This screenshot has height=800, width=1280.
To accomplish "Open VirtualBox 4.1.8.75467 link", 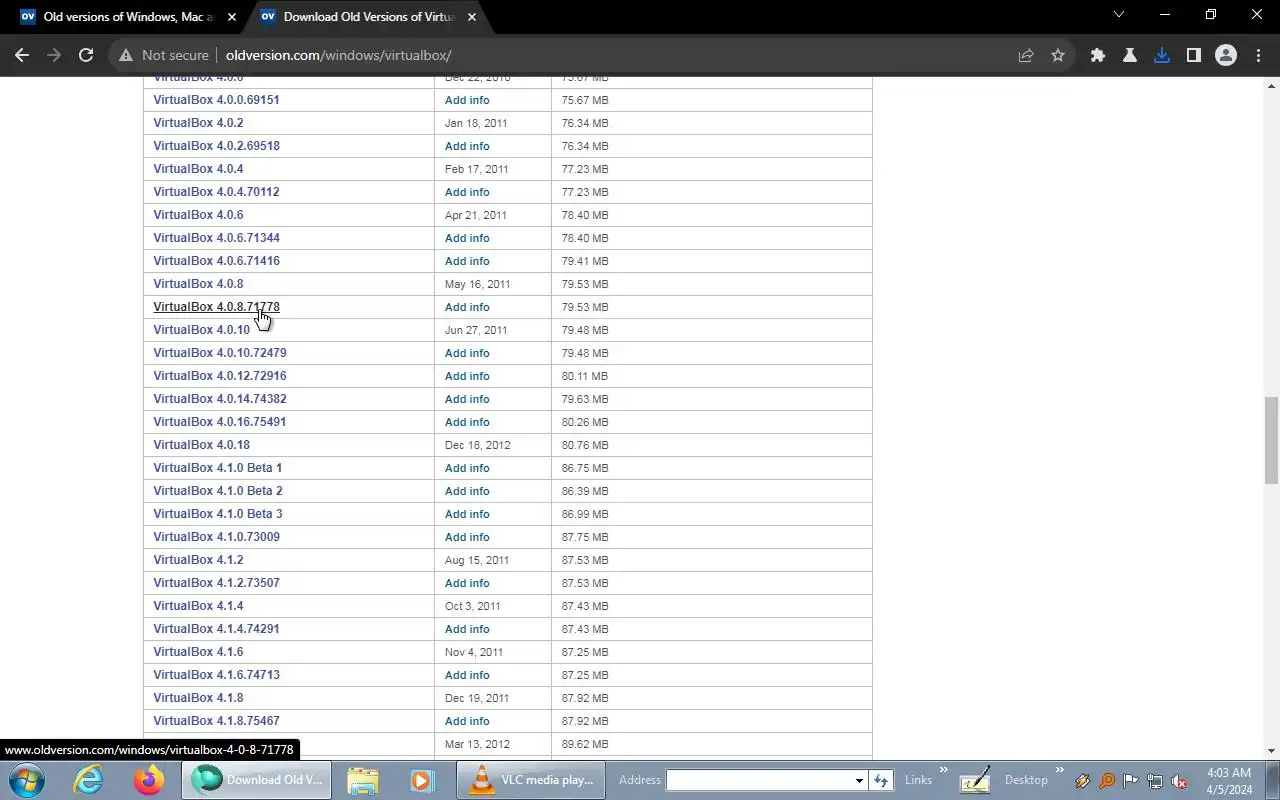I will [216, 721].
